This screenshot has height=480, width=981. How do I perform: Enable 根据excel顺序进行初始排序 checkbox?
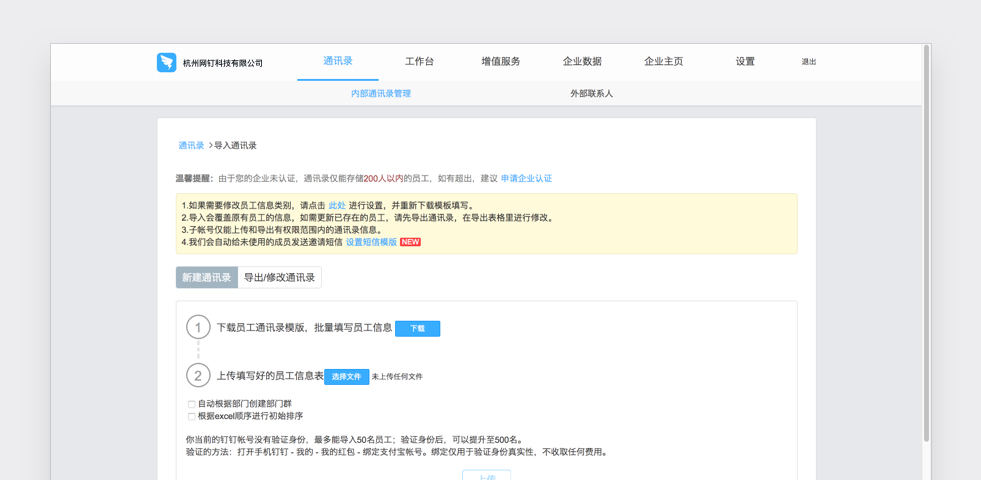pyautogui.click(x=191, y=416)
